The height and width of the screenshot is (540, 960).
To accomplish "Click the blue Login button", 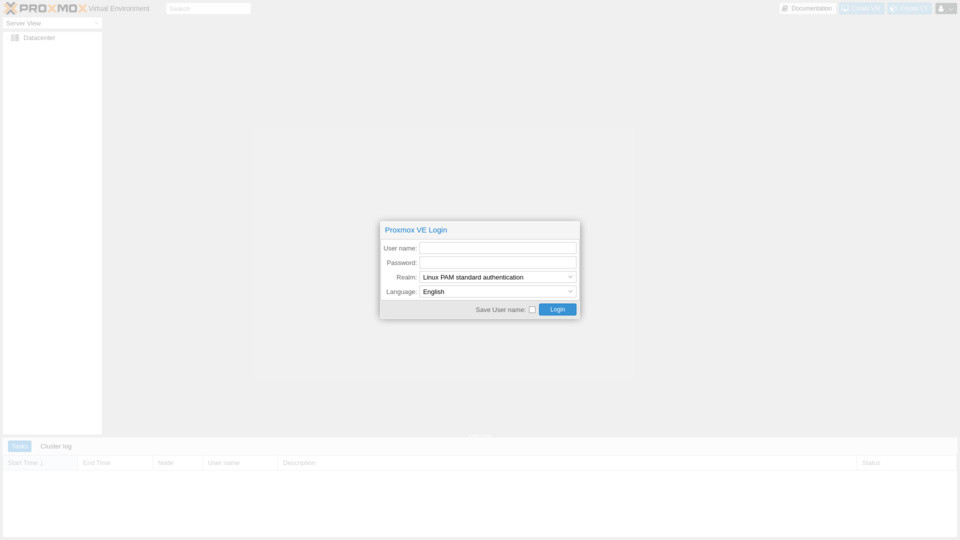I will 557,310.
